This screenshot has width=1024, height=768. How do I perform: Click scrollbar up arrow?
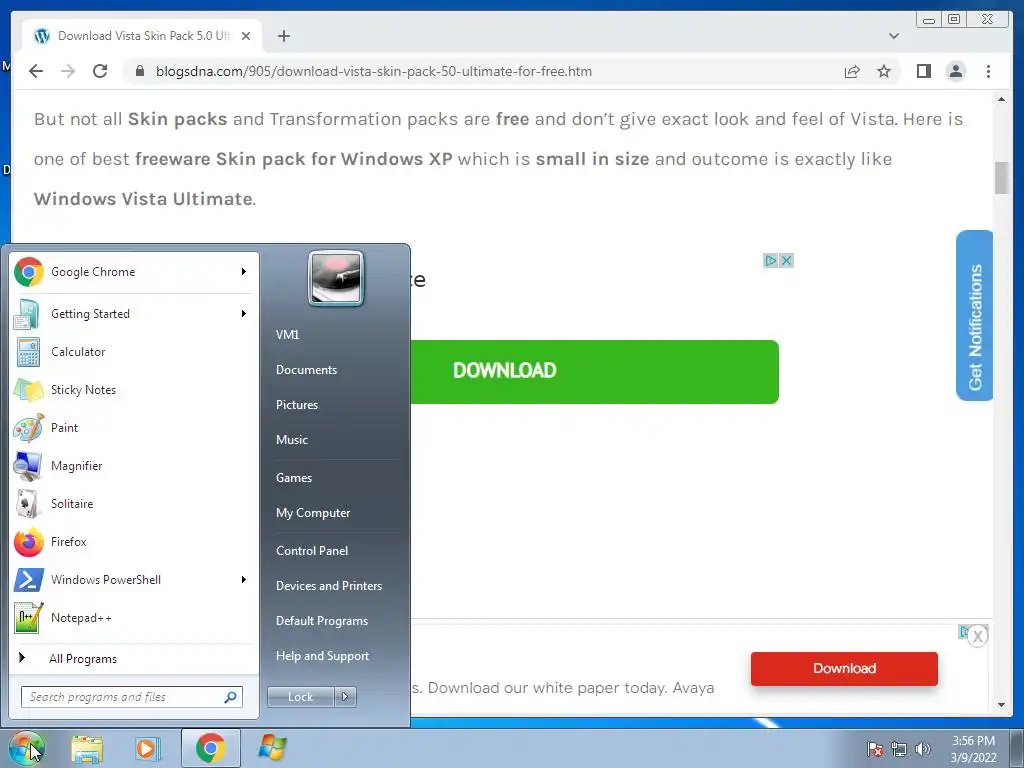pos(1001,99)
